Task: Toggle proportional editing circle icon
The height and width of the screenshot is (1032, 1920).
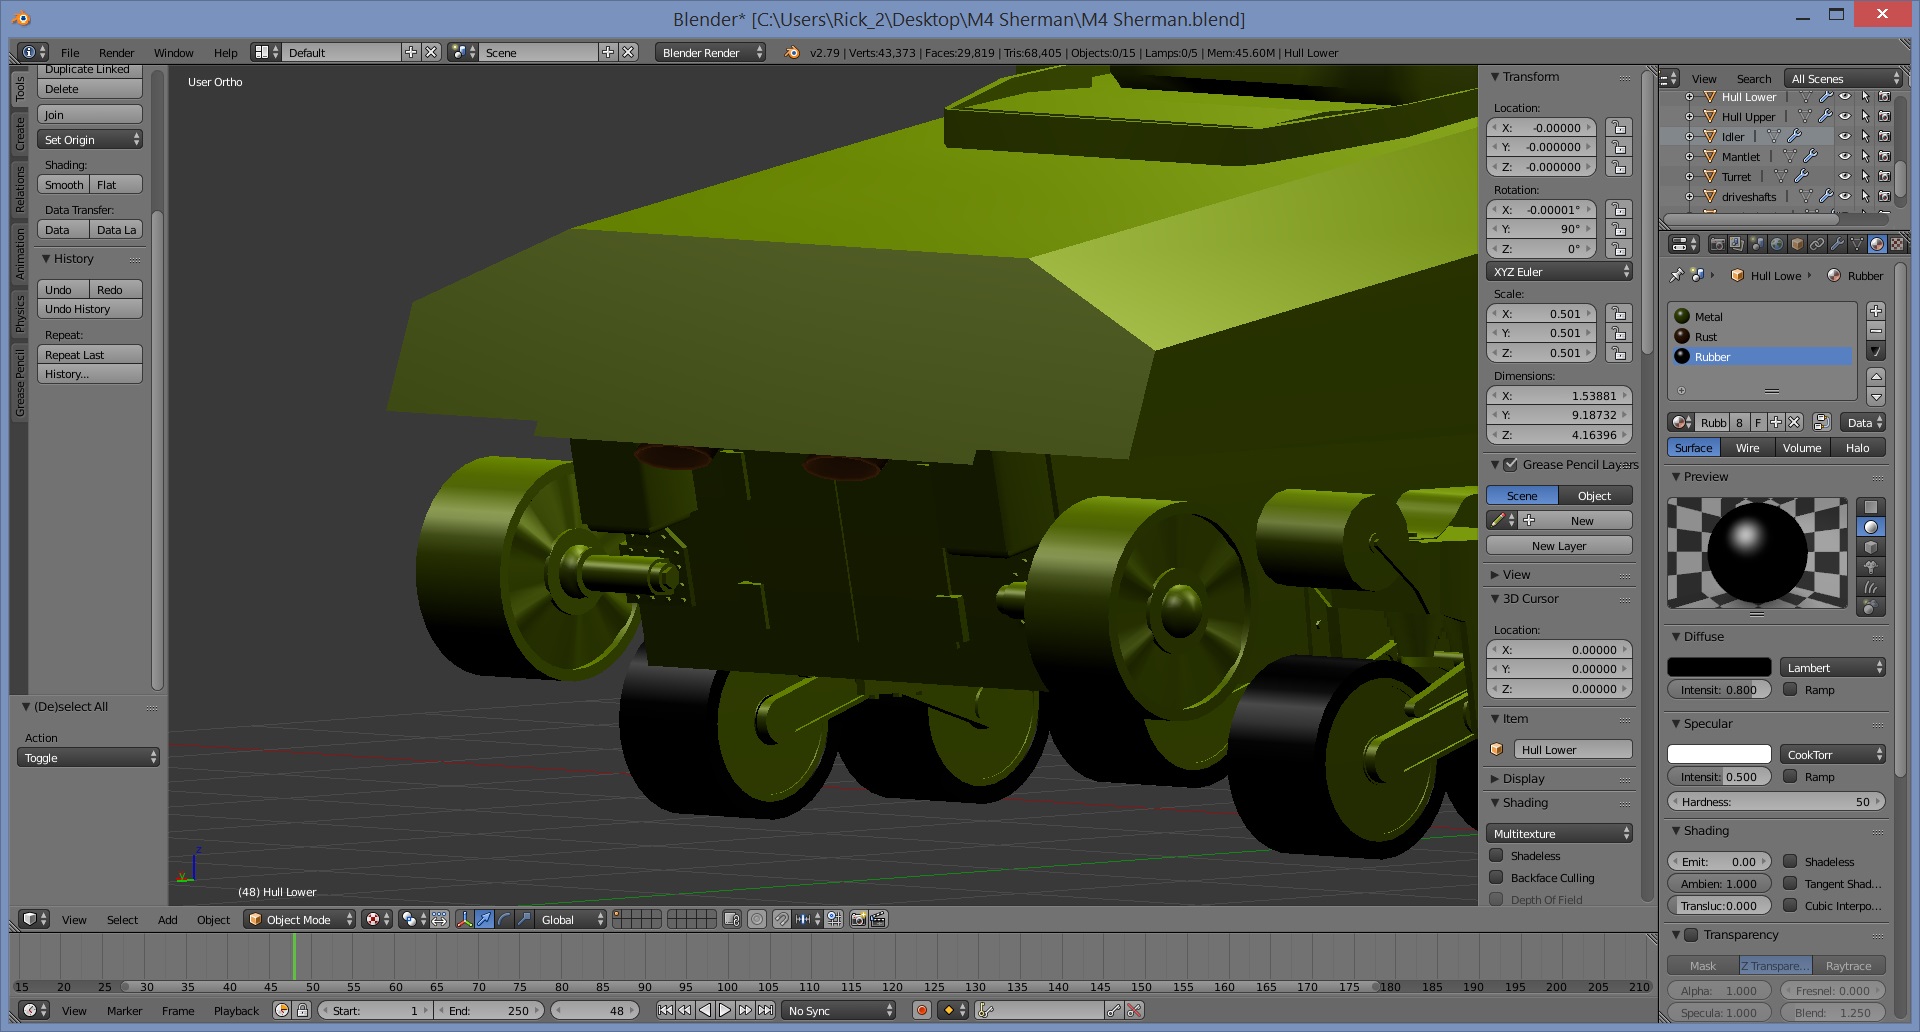Action: pyautogui.click(x=757, y=919)
